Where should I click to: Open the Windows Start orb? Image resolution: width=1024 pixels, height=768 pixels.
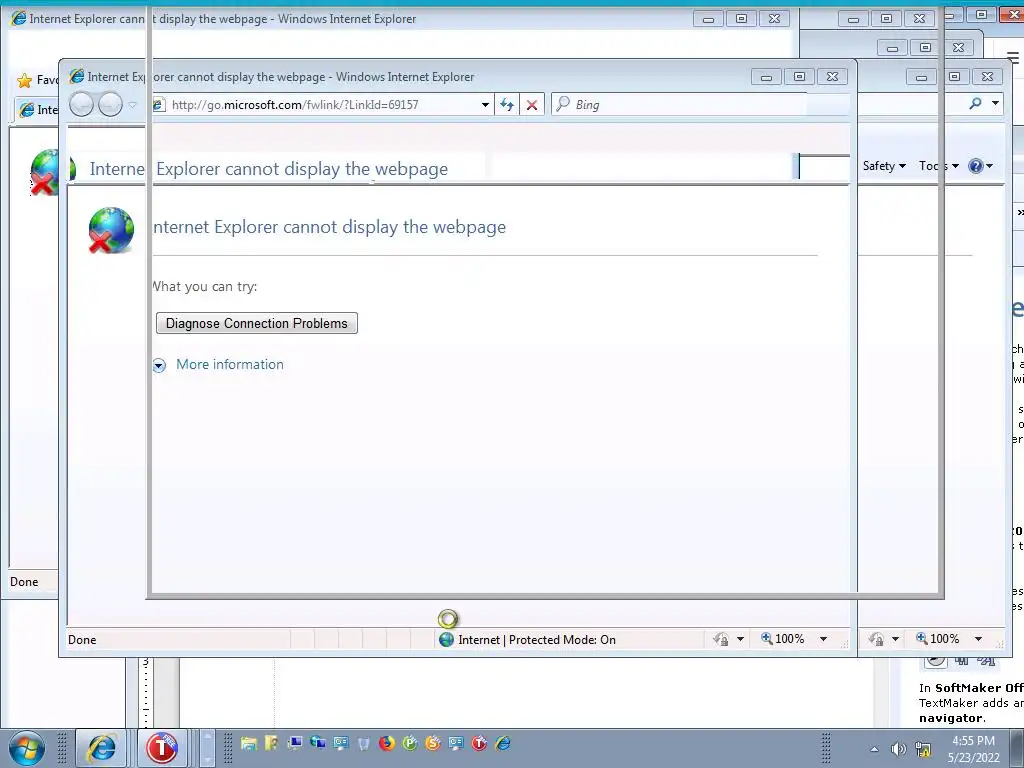26,748
